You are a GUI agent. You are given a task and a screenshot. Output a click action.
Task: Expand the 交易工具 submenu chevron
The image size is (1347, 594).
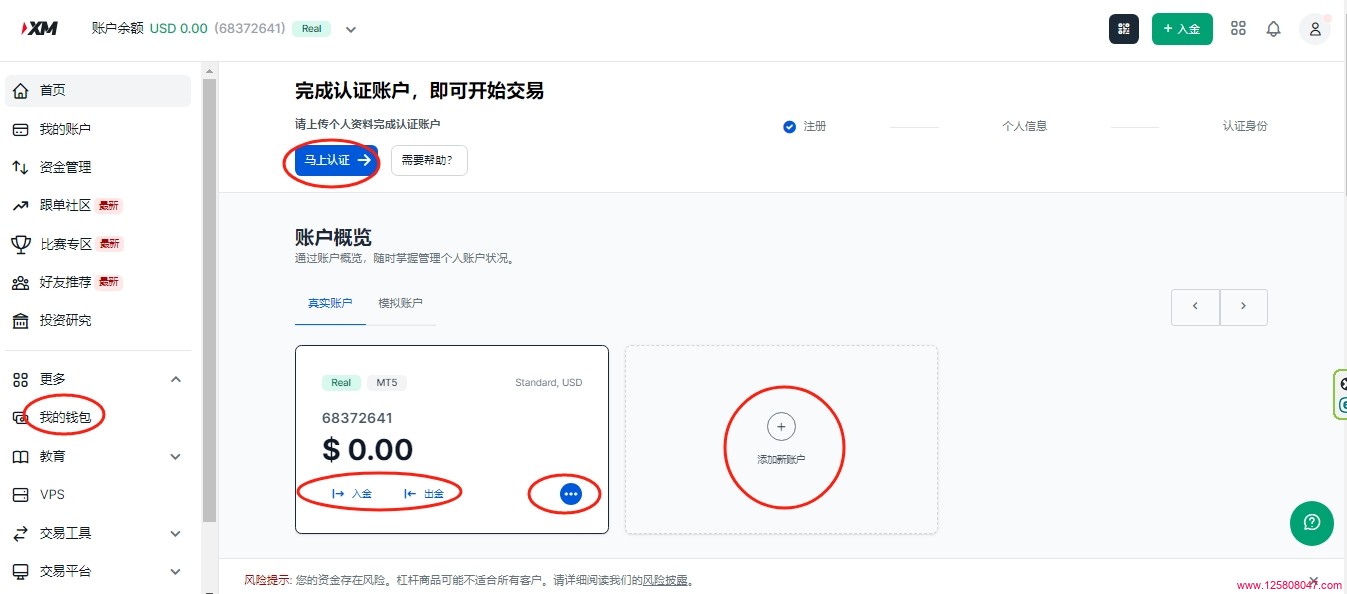176,533
